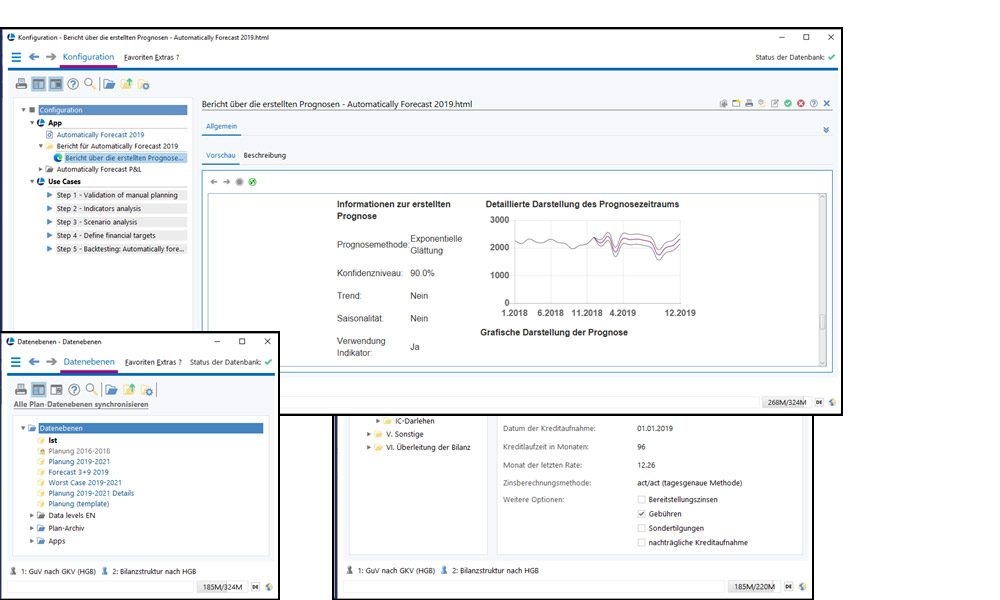
Task: Toggle detail-panel layout button in Konfiguration toolbar
Action: tap(56, 84)
